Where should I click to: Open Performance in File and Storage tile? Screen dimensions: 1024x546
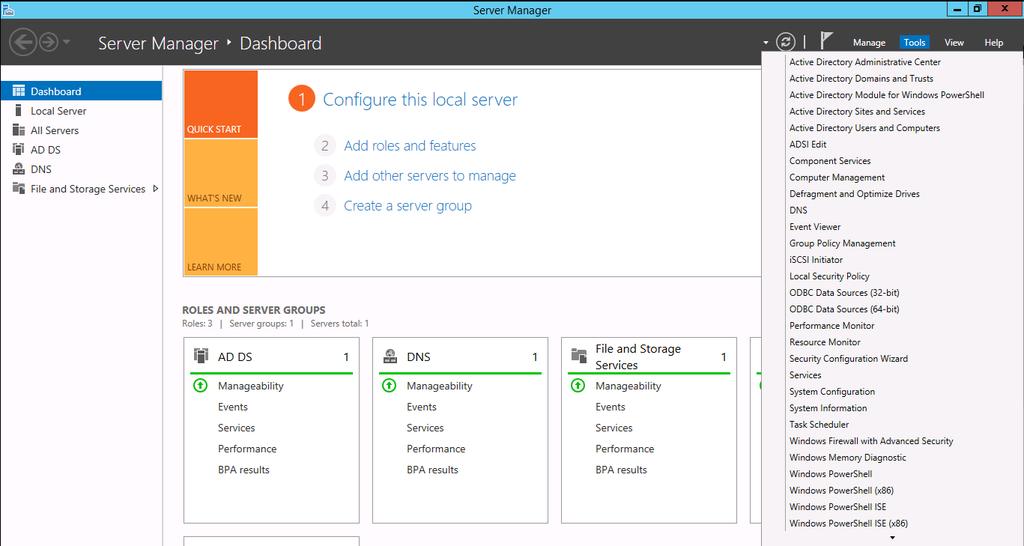pos(624,449)
